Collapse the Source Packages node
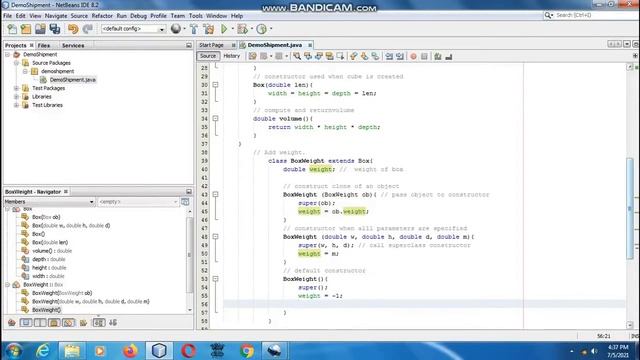 pyautogui.click(x=16, y=63)
